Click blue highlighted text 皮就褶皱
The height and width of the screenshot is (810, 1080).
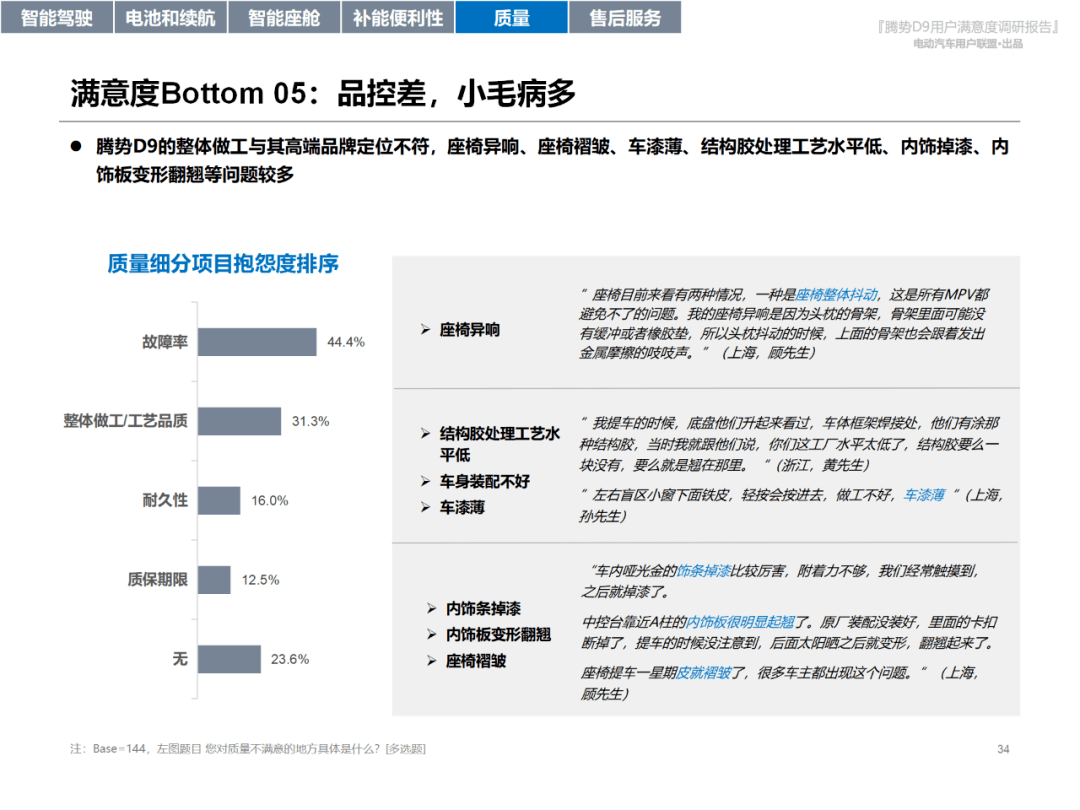[x=703, y=672]
